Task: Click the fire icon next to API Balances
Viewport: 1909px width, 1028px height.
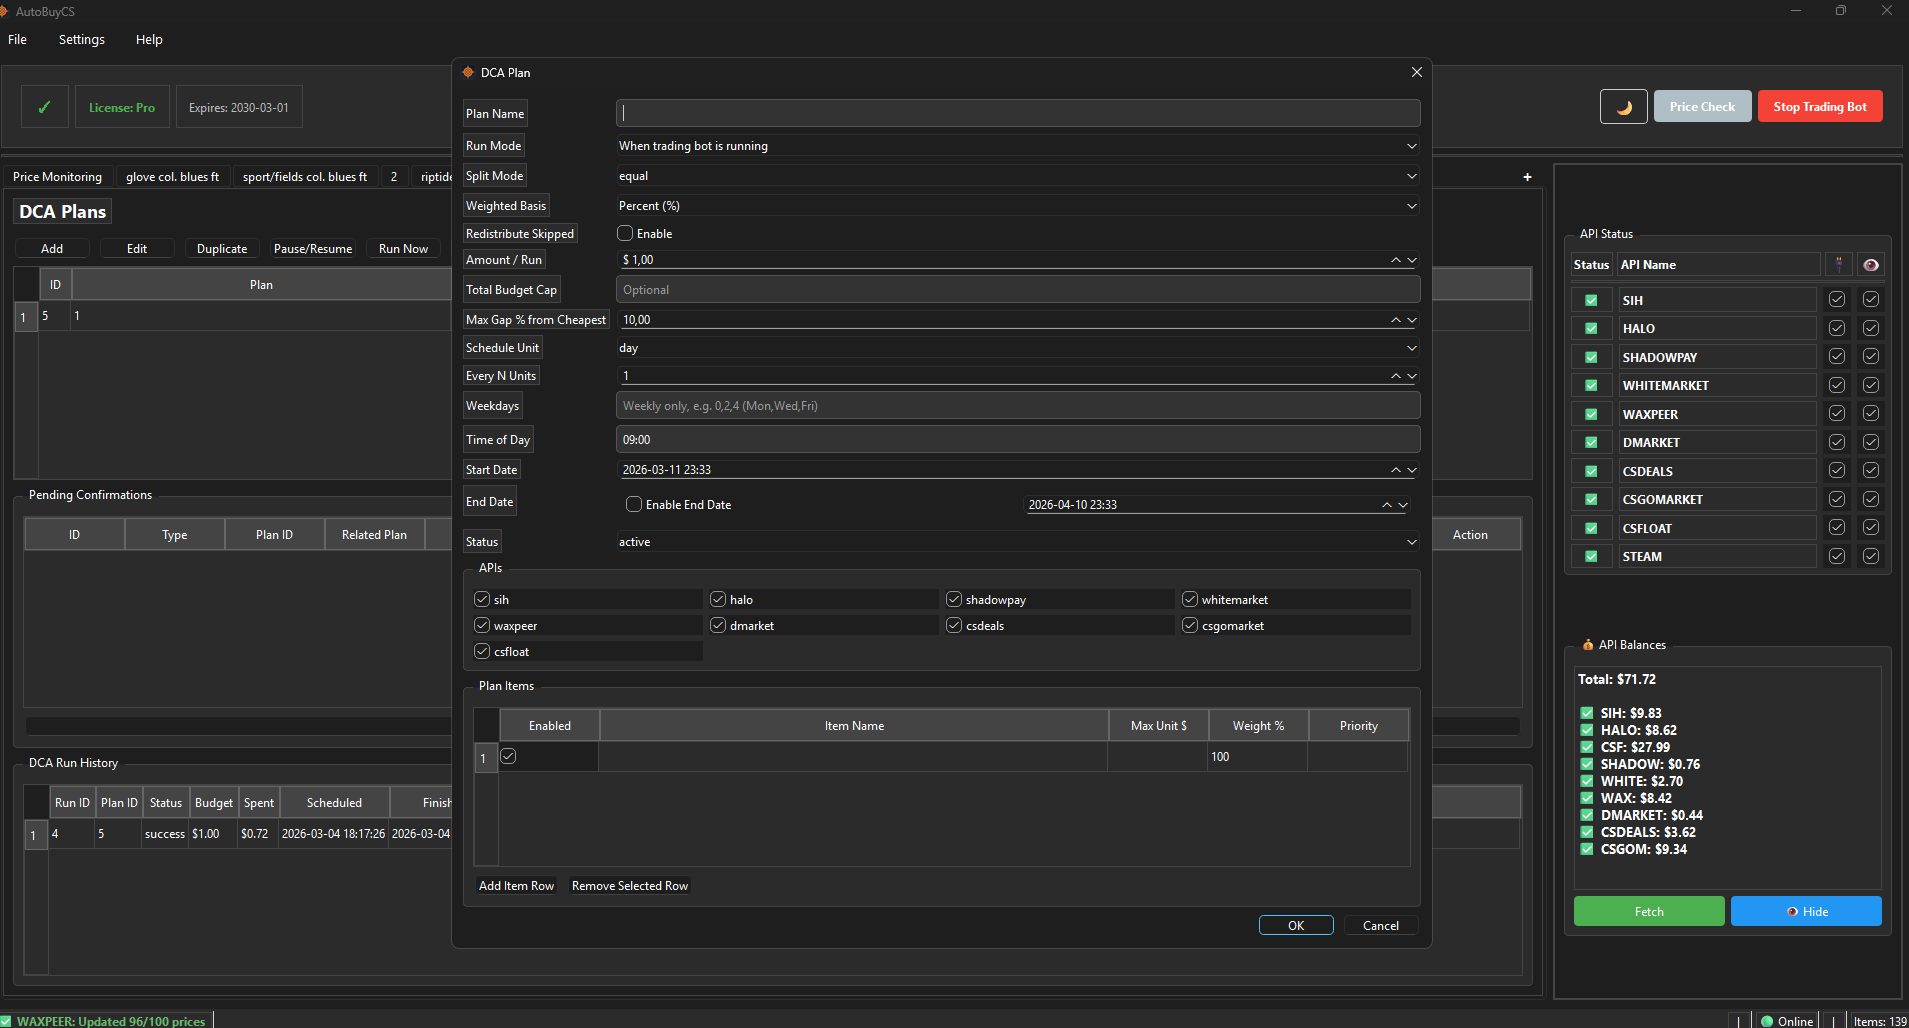Action: 1587,645
